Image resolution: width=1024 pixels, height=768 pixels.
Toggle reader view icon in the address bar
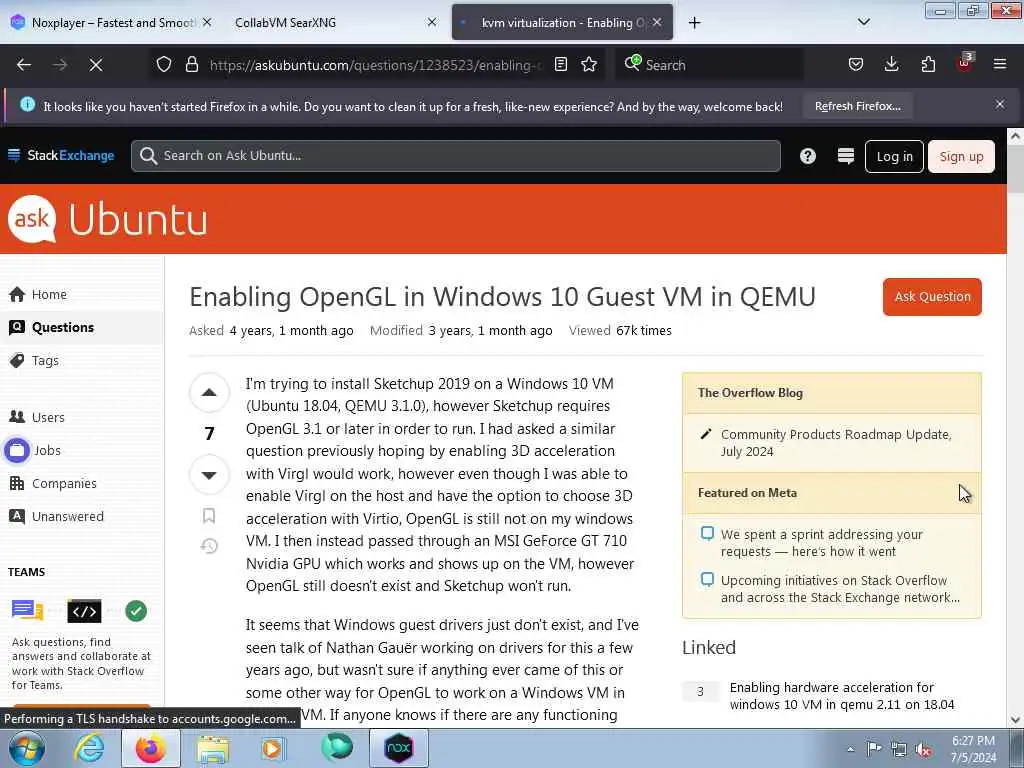(561, 65)
